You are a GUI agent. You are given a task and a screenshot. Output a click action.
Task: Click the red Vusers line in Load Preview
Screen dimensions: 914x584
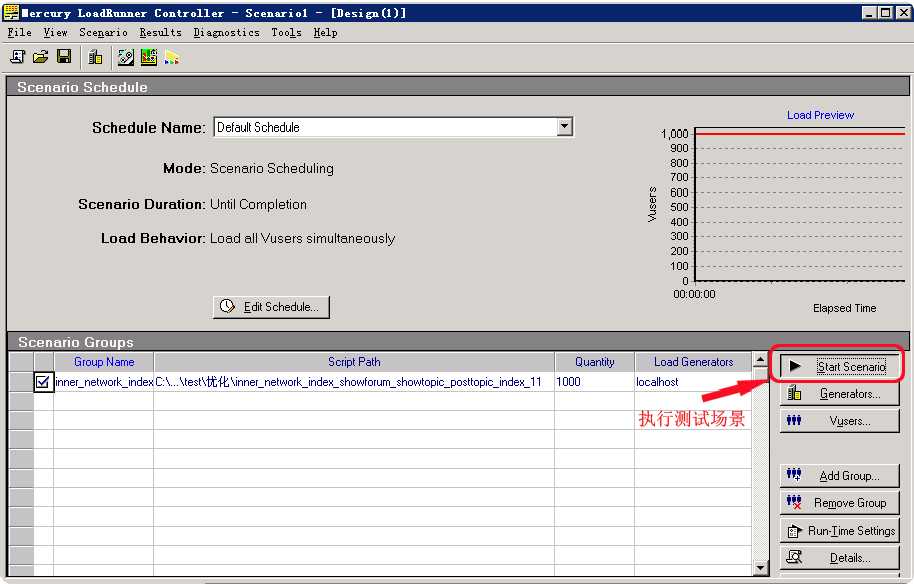(800, 133)
